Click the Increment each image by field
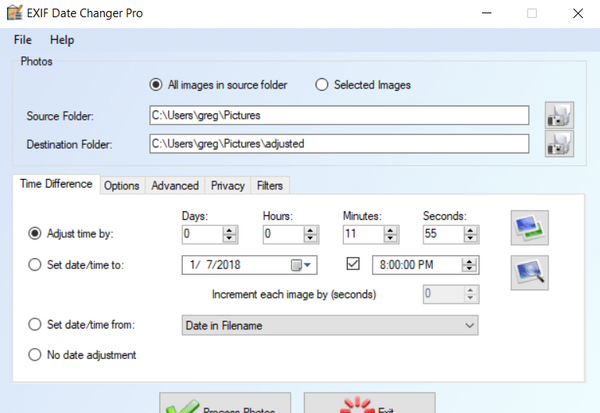Screen dimensions: 600x413 [x=451, y=294]
